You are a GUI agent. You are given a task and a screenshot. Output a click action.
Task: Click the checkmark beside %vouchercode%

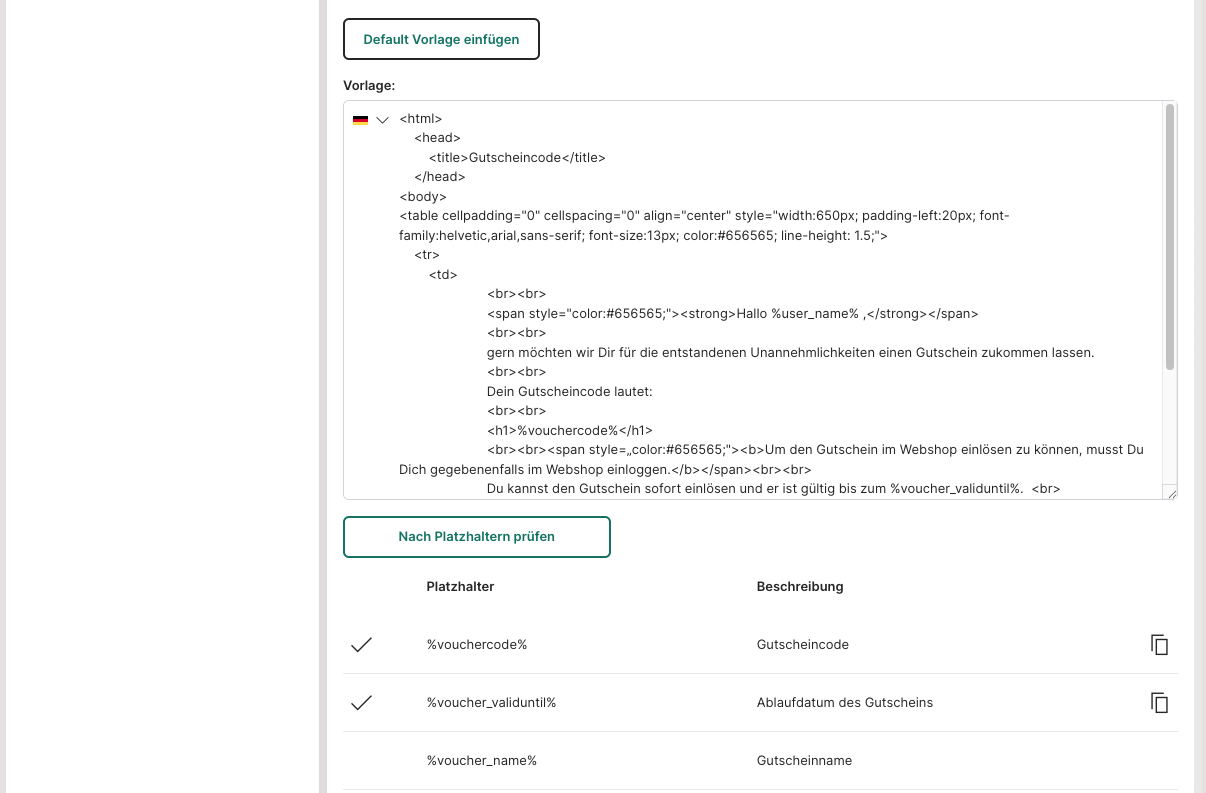361,645
